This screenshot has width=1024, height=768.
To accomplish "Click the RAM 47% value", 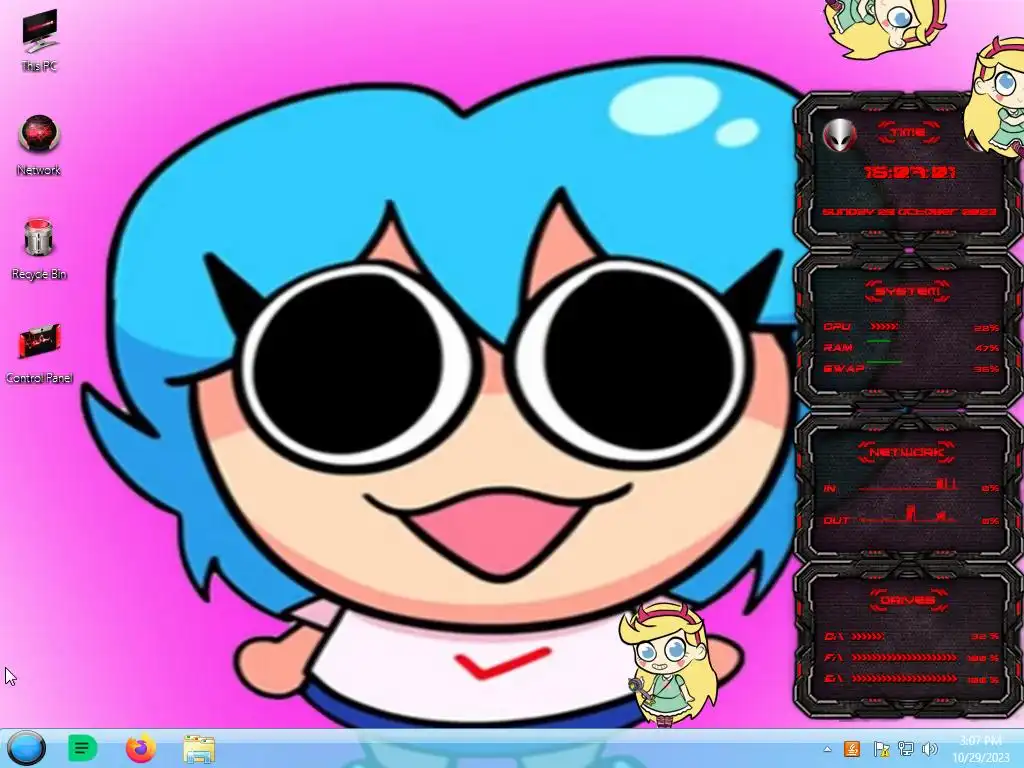I will click(x=986, y=348).
